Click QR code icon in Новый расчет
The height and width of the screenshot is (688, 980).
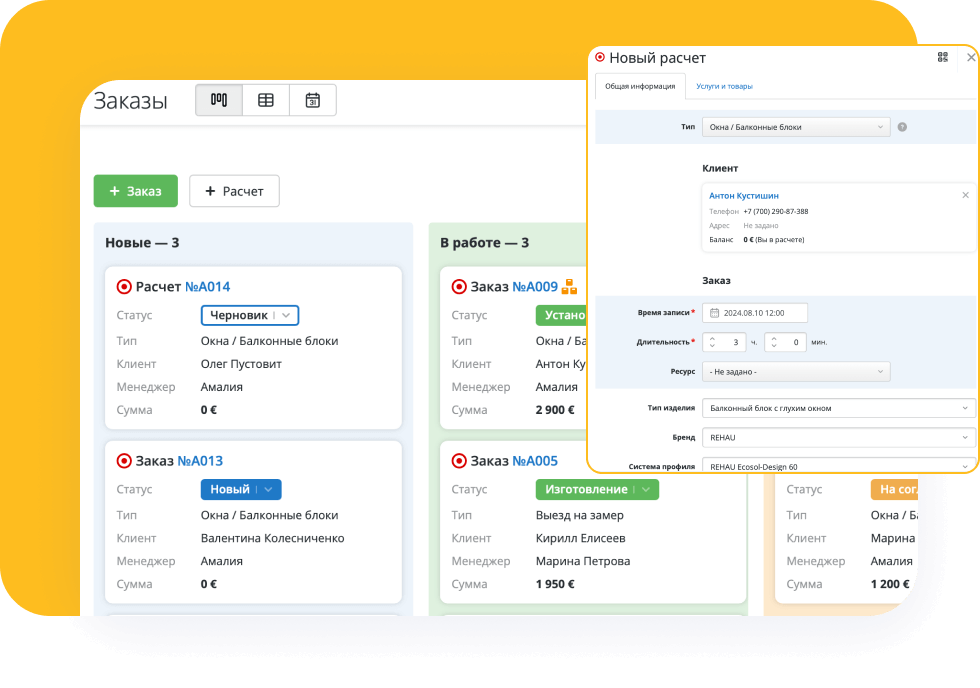[x=942, y=58]
